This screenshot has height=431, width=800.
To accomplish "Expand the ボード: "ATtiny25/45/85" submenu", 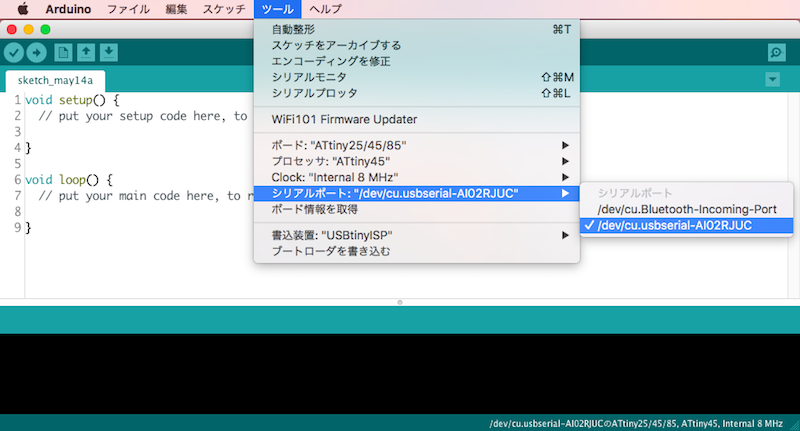I will [x=417, y=145].
